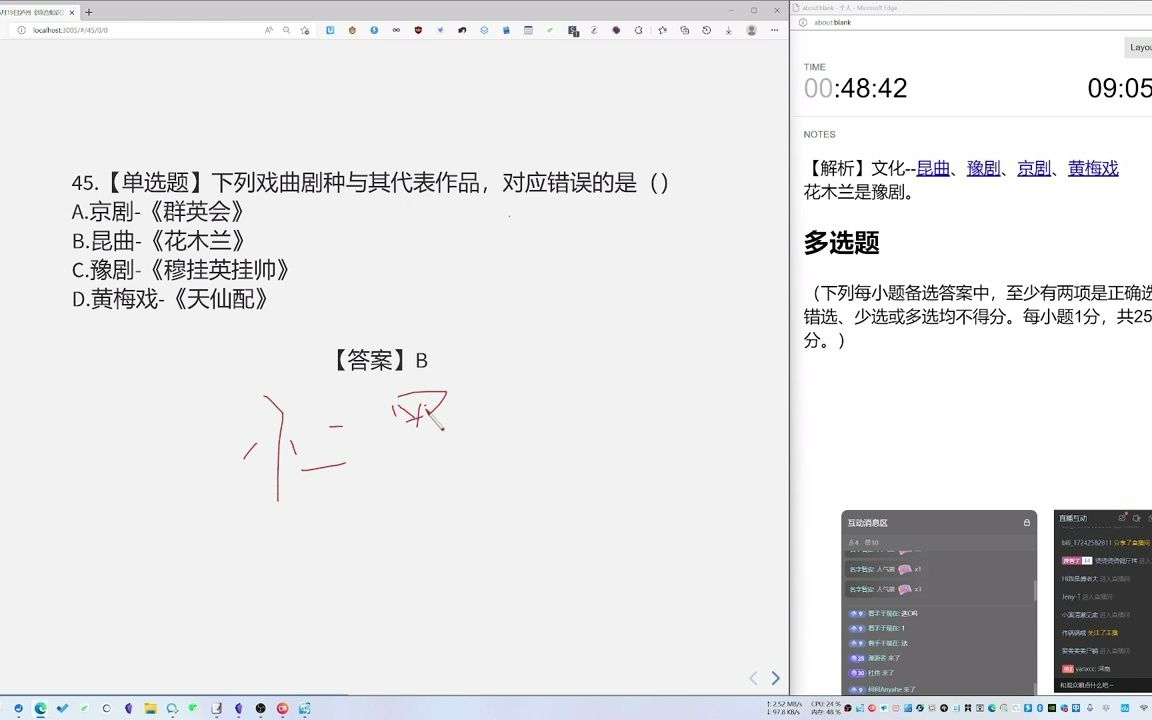Viewport: 1152px width, 720px height.
Task: Open the Layout dropdown in the timer window
Action: 1140,47
